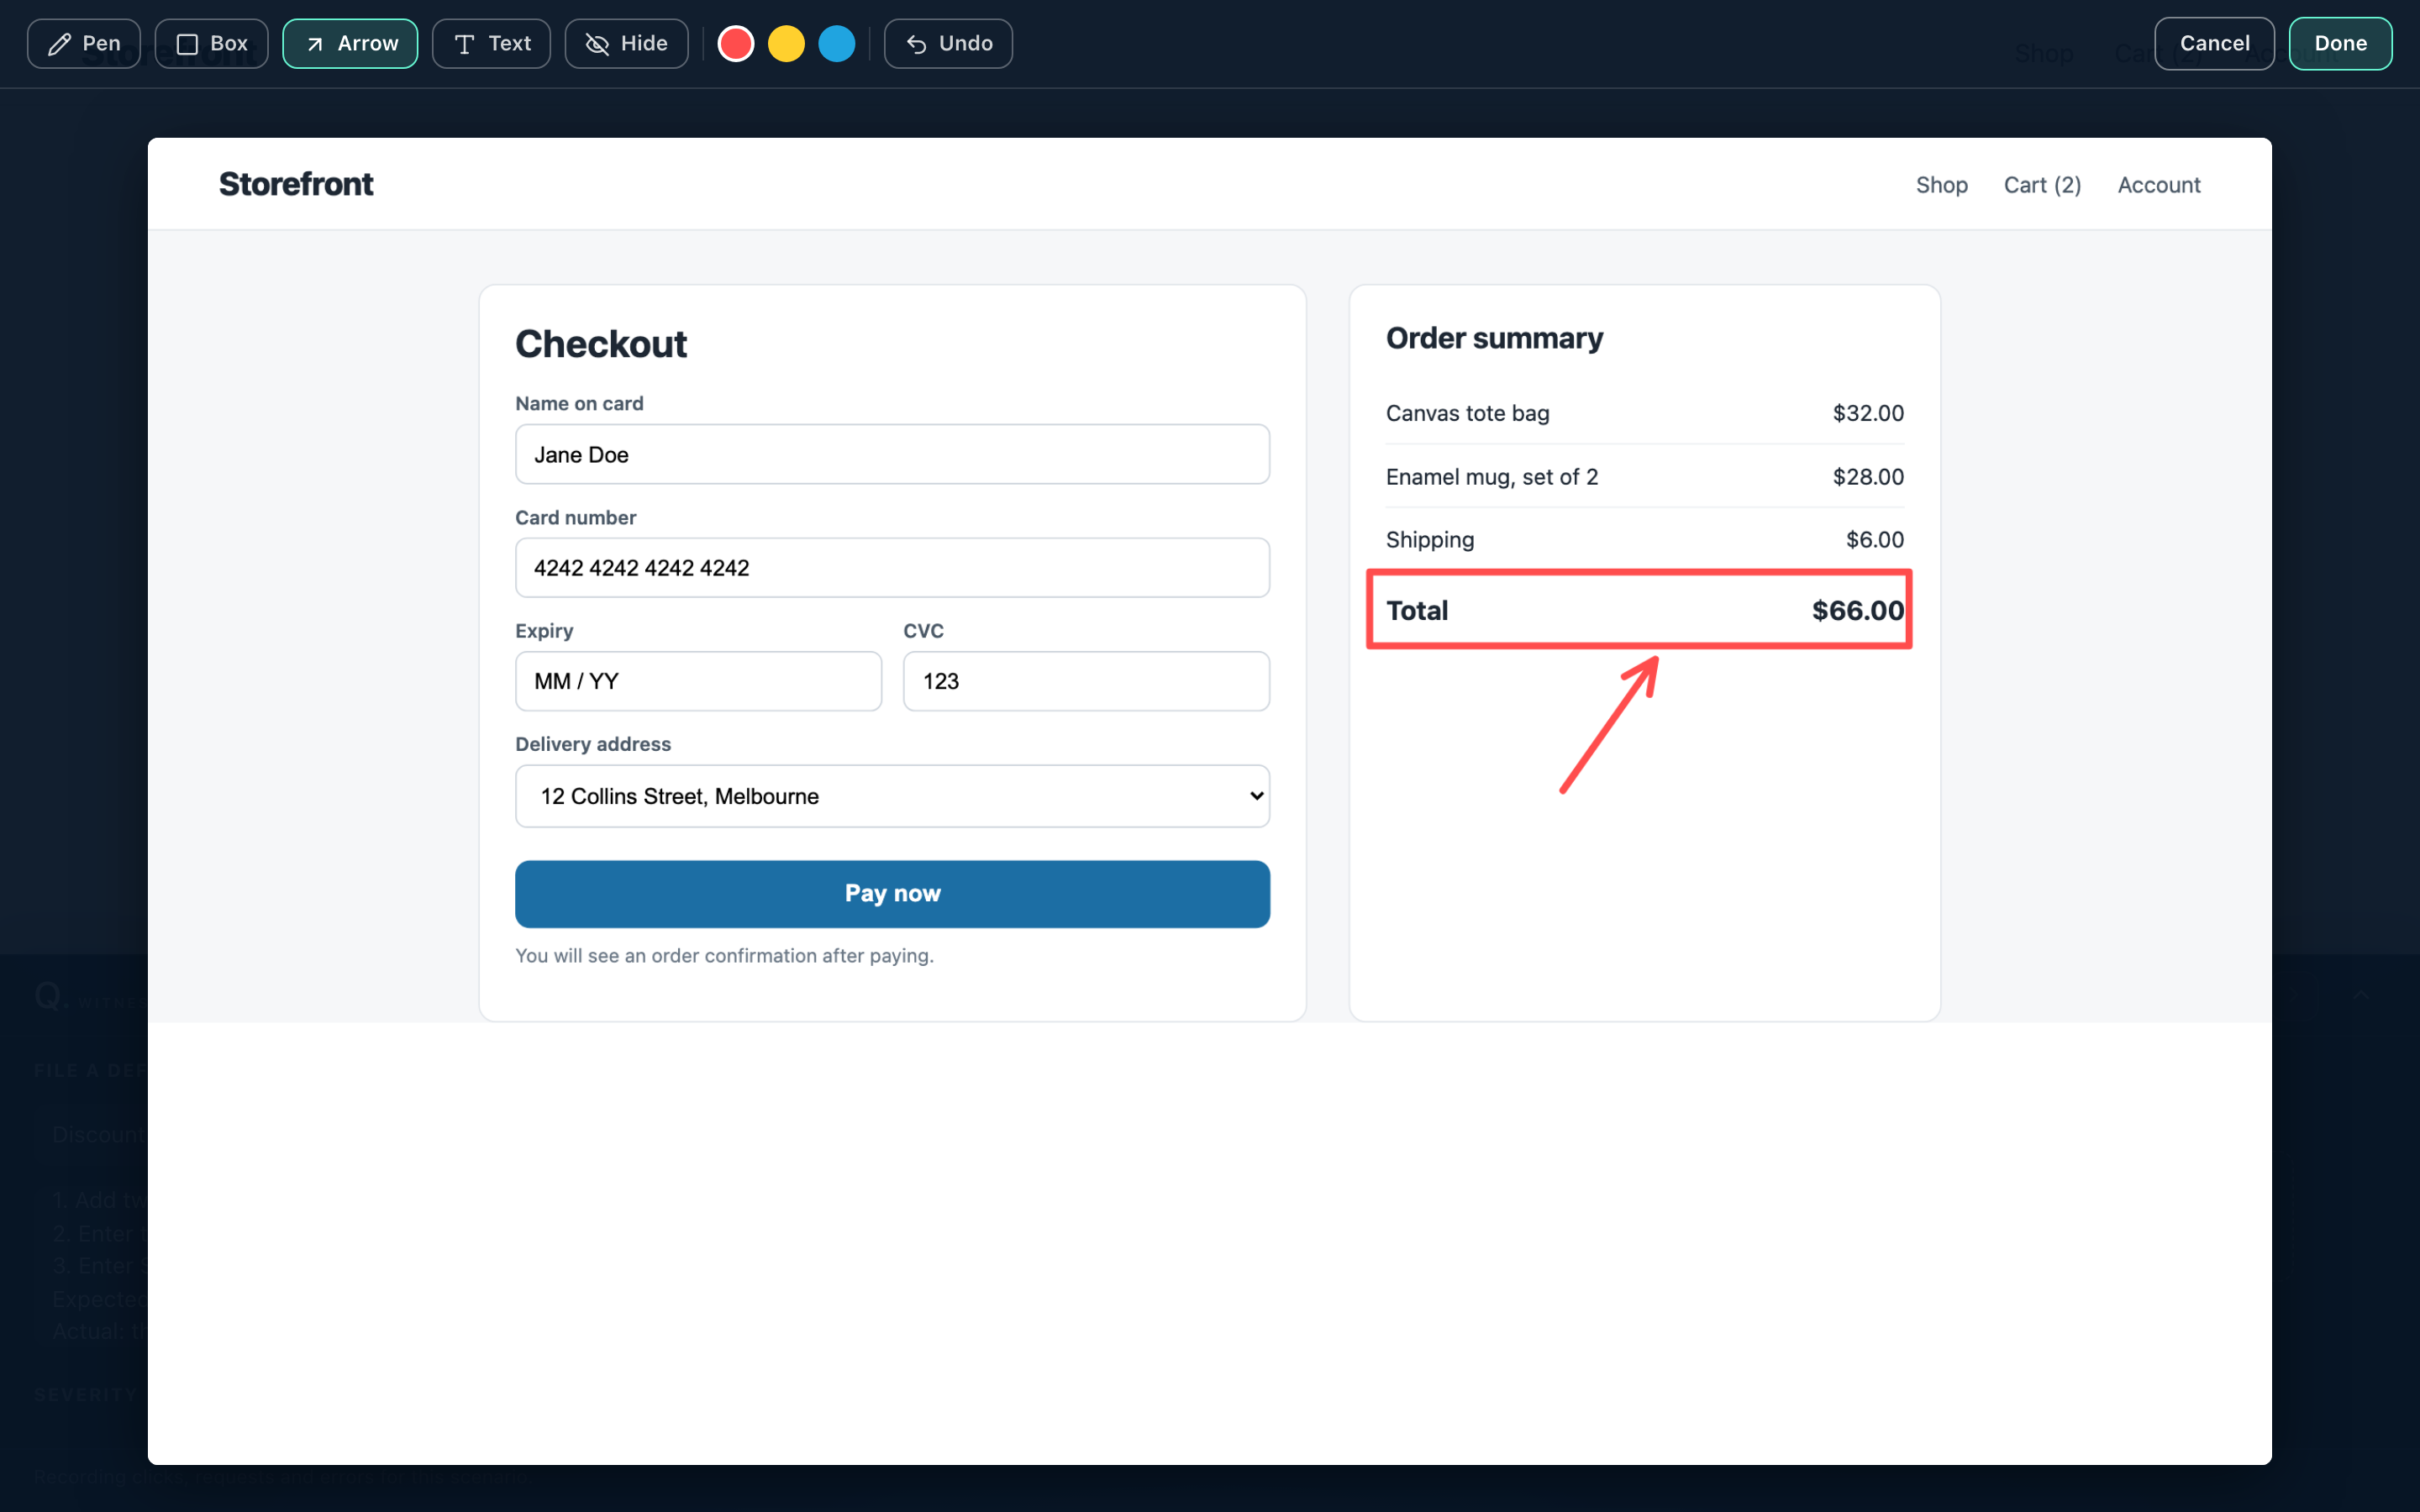Click the $28.00 price

click(1867, 477)
